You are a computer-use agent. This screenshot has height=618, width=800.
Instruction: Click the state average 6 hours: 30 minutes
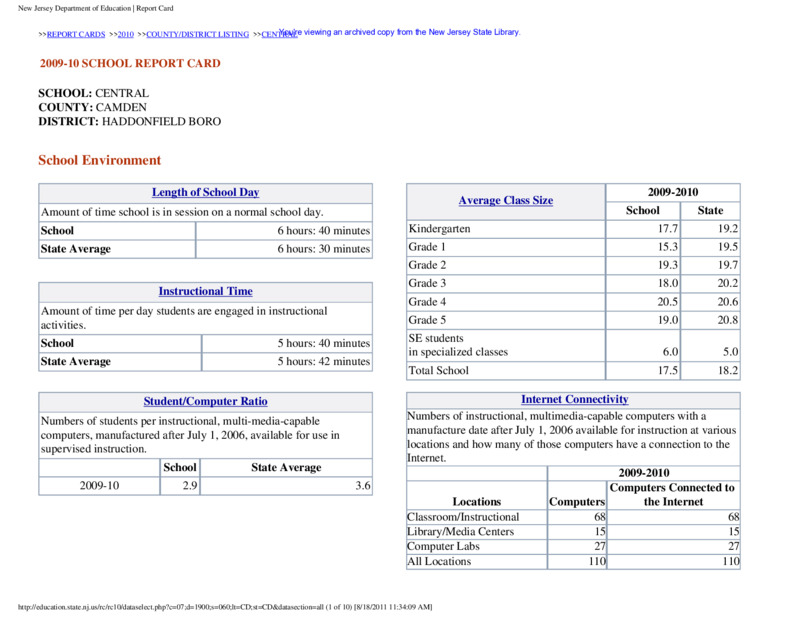coord(323,249)
